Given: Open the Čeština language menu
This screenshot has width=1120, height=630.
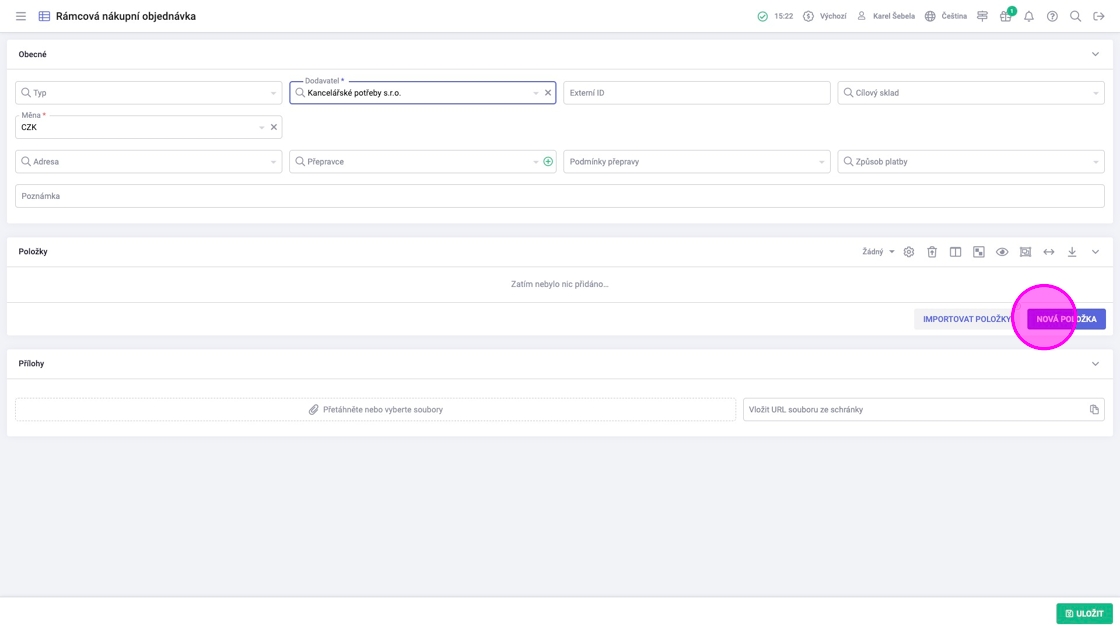Looking at the screenshot, I should pos(945,16).
